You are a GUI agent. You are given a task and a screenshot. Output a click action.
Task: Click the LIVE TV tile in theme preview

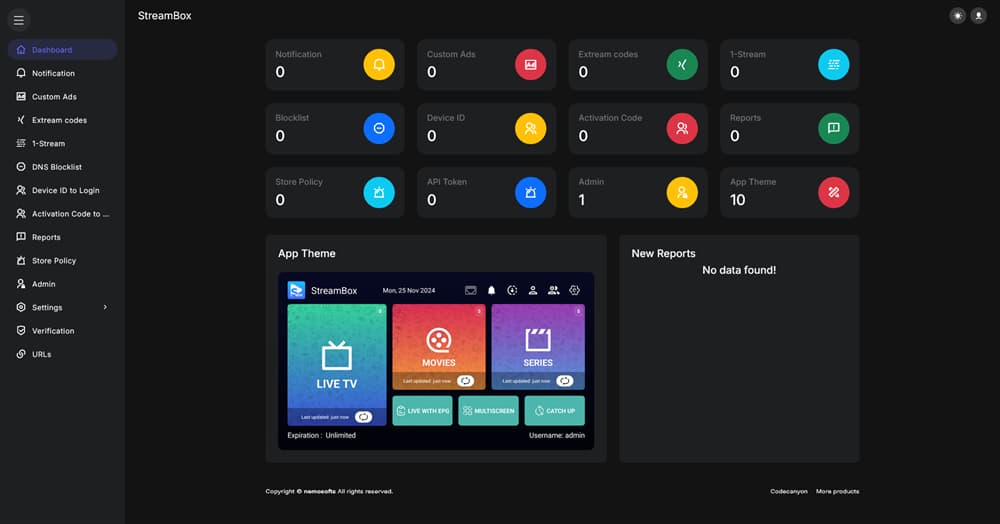click(336, 365)
